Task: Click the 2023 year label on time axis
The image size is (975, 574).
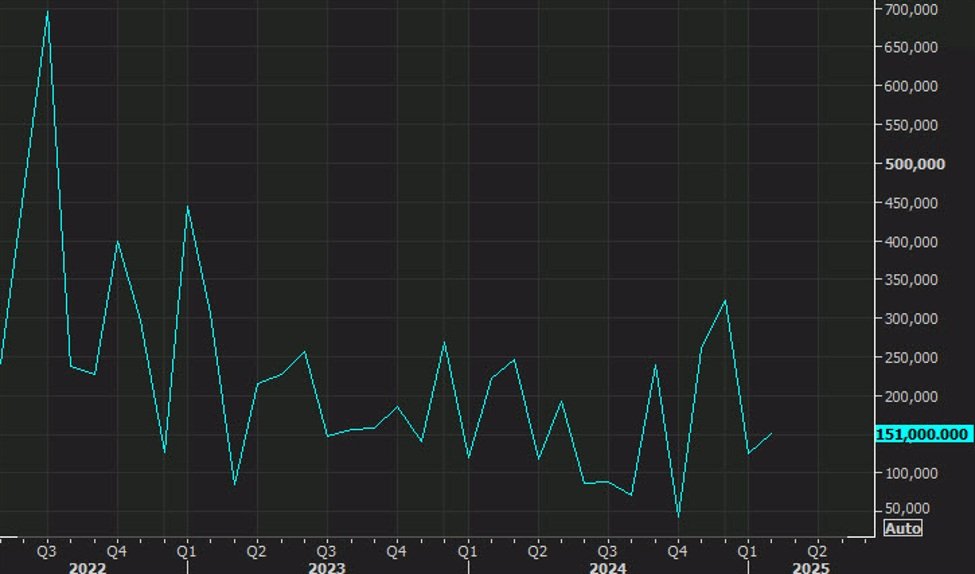Action: pyautogui.click(x=327, y=567)
